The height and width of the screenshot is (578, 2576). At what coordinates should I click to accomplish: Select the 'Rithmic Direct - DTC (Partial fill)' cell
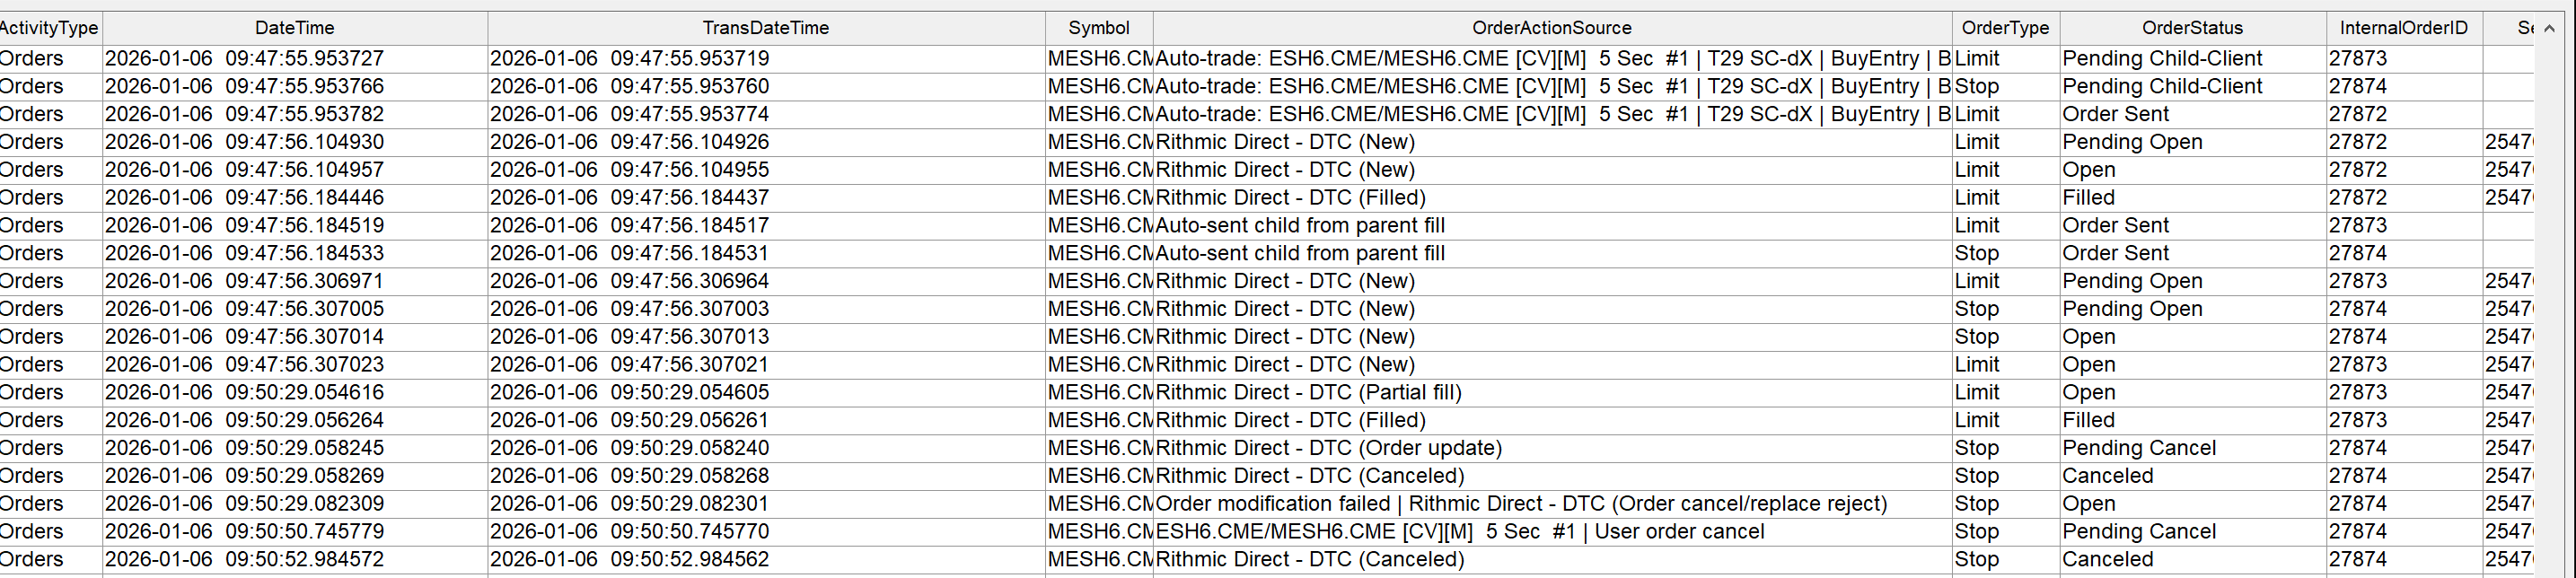(x=1308, y=393)
